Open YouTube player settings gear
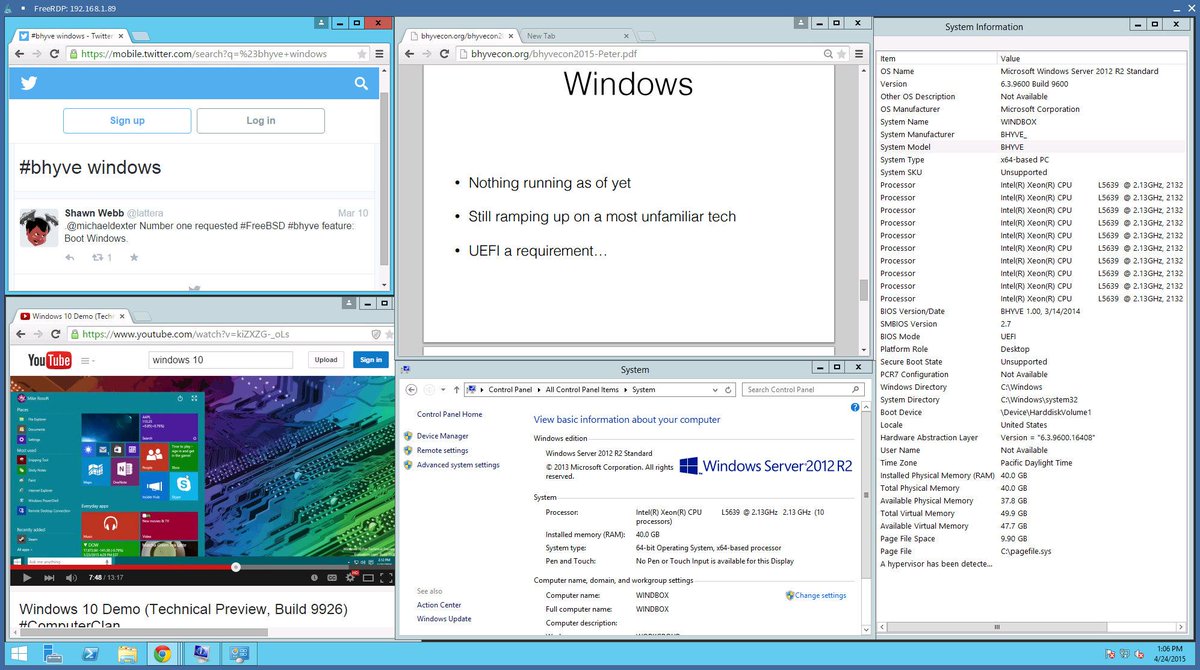Image resolution: width=1200 pixels, height=670 pixels. pos(351,578)
